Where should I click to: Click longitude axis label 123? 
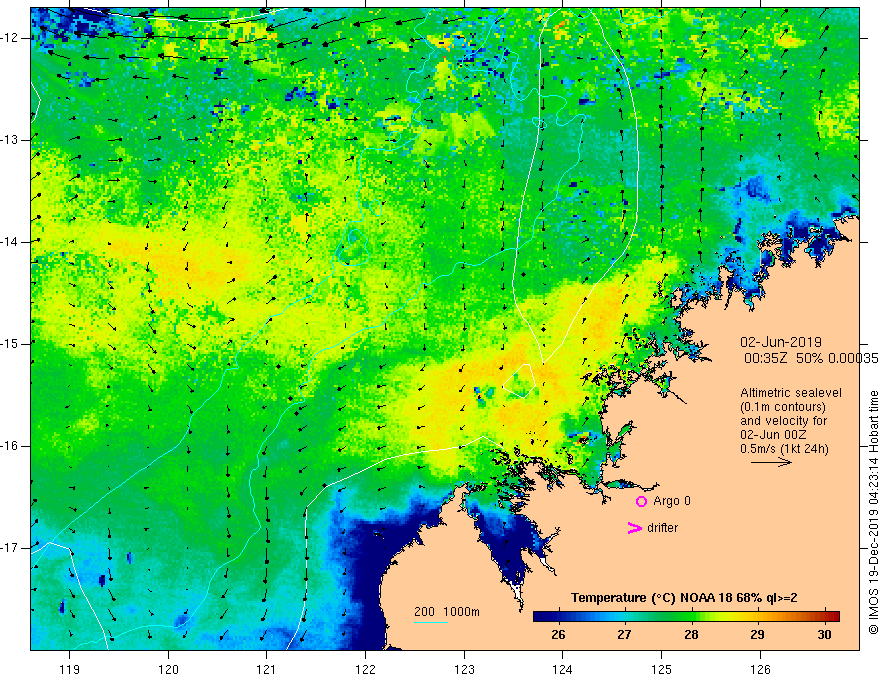point(464,669)
